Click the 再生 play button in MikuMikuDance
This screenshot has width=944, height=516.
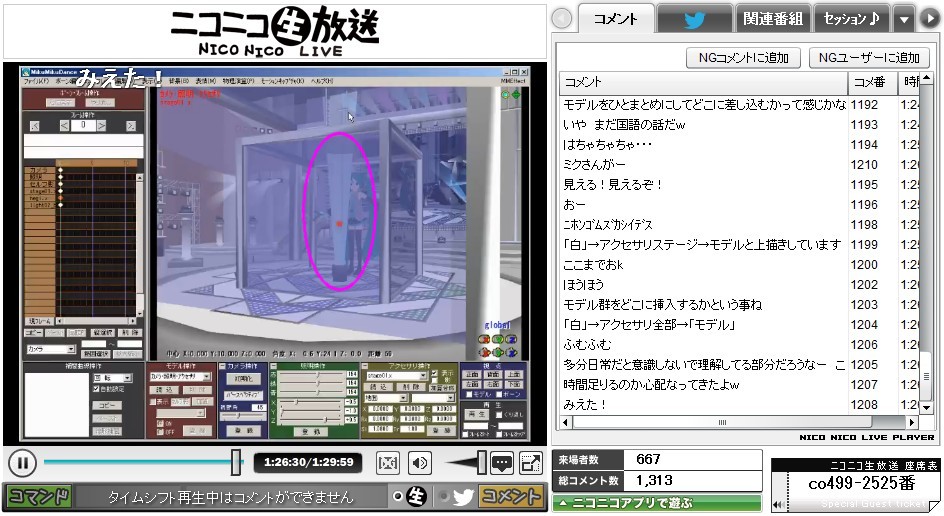[477, 414]
